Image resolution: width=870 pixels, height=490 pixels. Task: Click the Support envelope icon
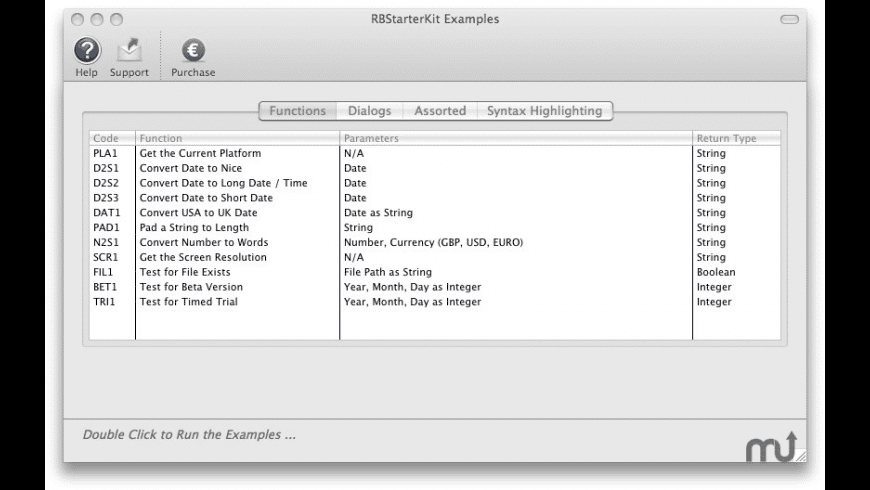[129, 50]
